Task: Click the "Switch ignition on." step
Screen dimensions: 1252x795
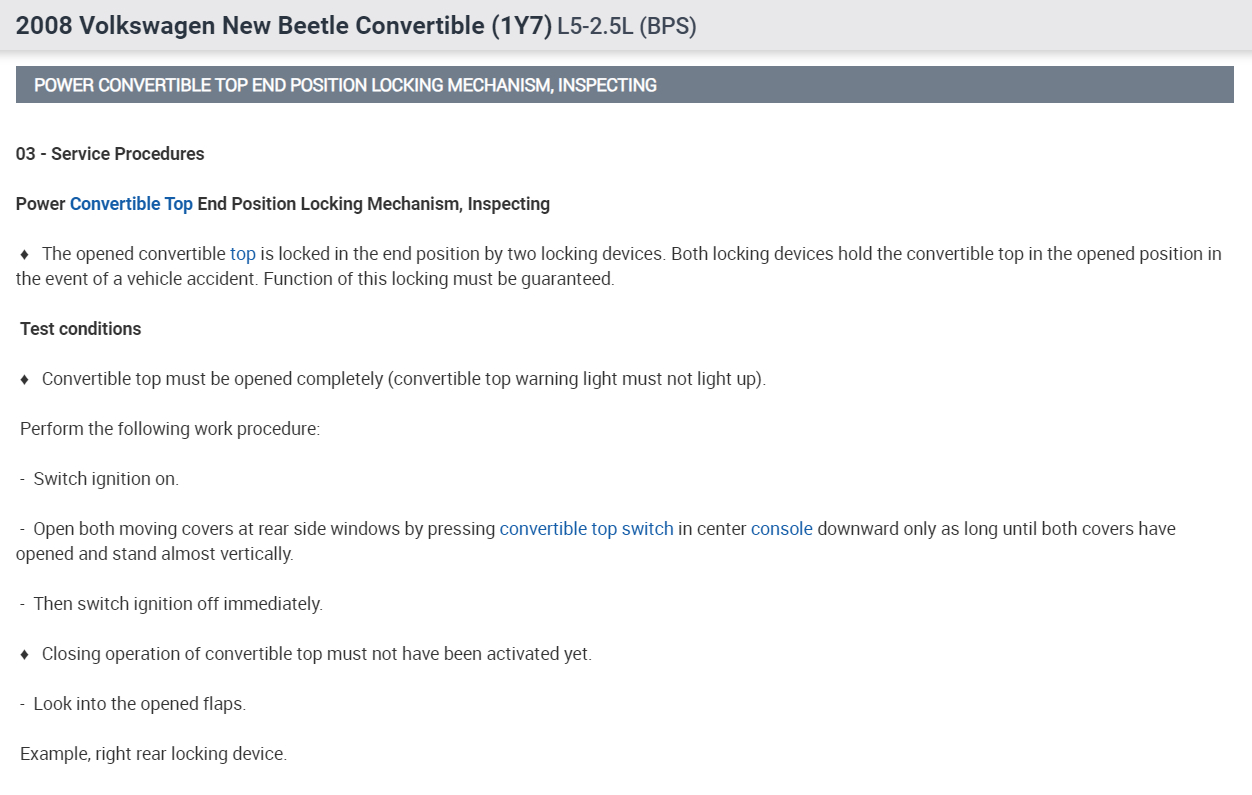Action: [x=106, y=479]
